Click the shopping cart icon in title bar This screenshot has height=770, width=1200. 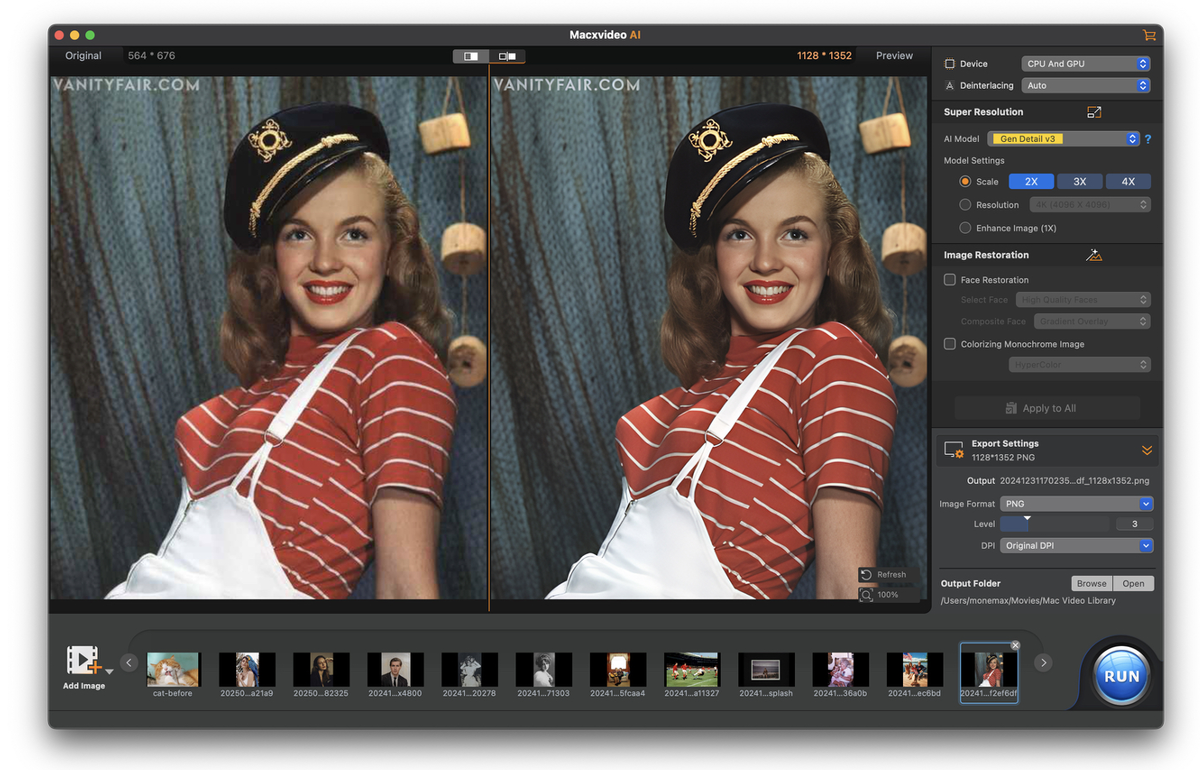1148,34
